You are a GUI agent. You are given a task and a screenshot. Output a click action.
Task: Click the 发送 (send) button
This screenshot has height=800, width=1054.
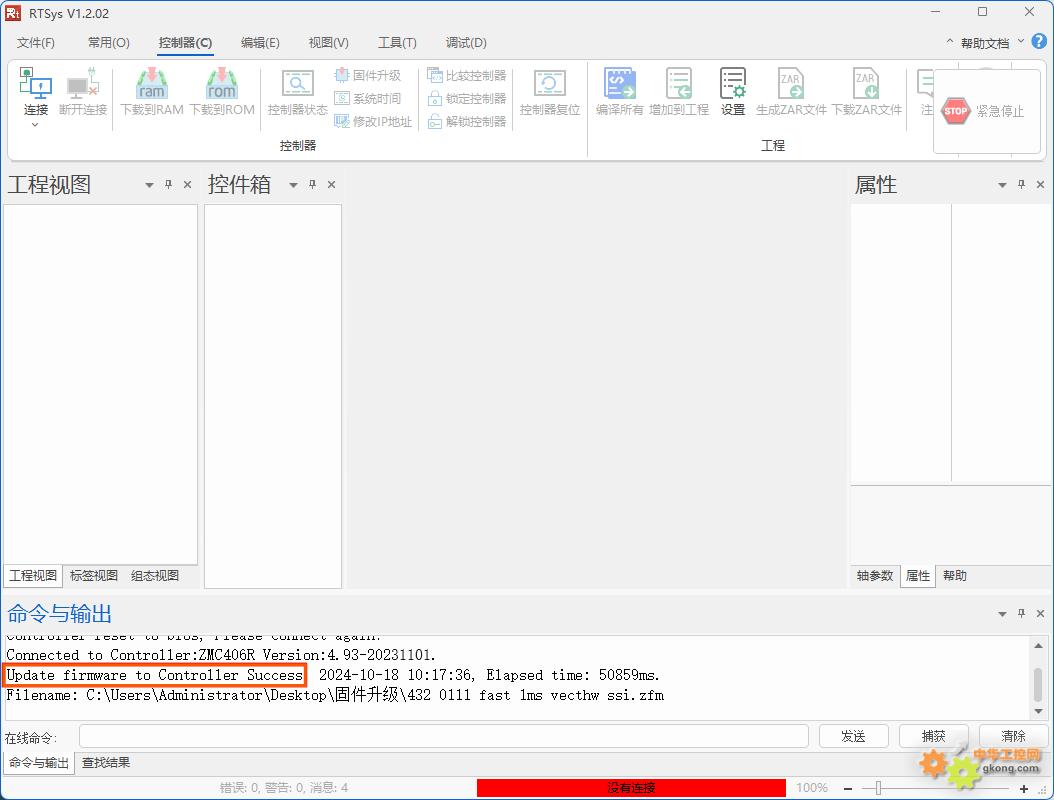click(853, 736)
